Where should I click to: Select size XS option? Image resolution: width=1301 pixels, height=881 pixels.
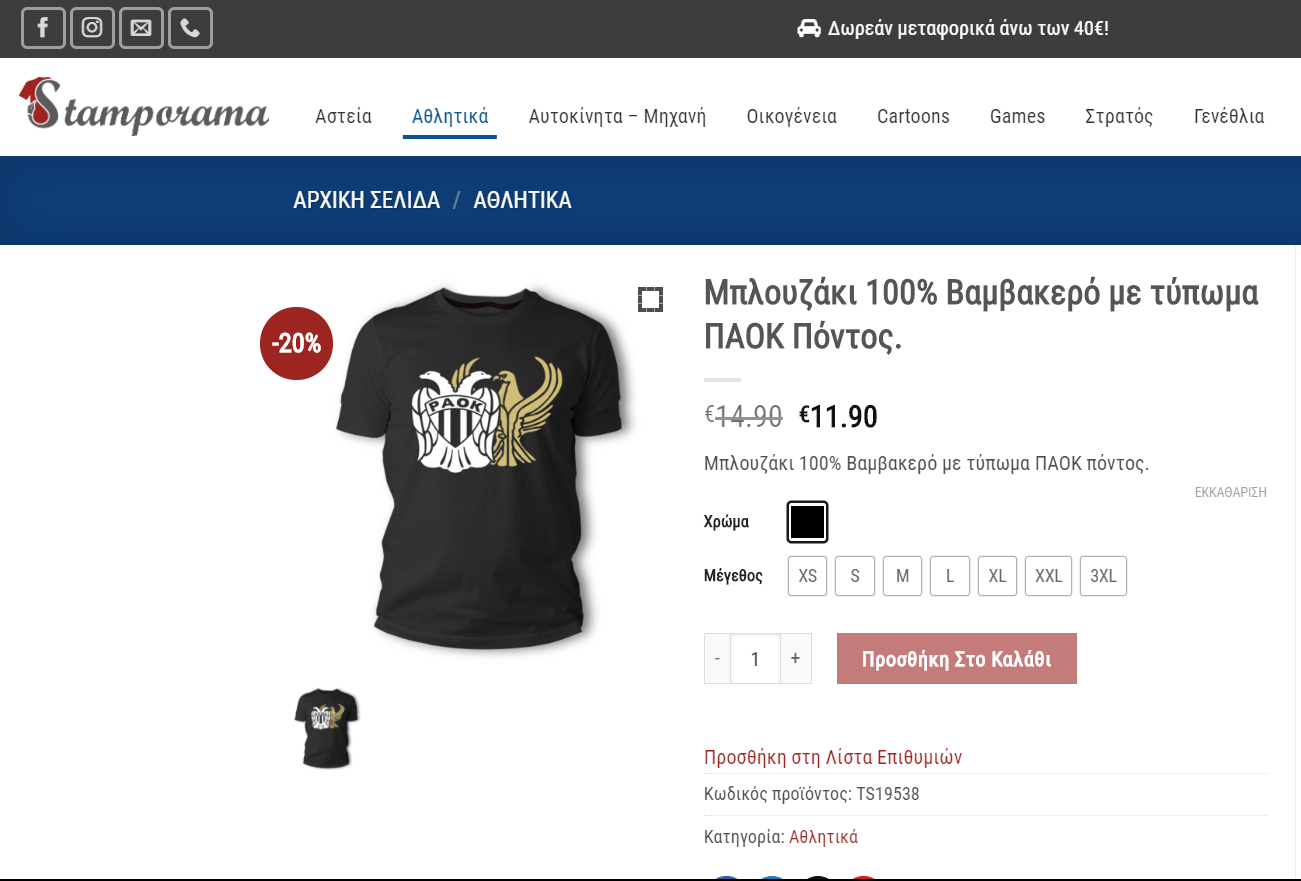pyautogui.click(x=808, y=576)
